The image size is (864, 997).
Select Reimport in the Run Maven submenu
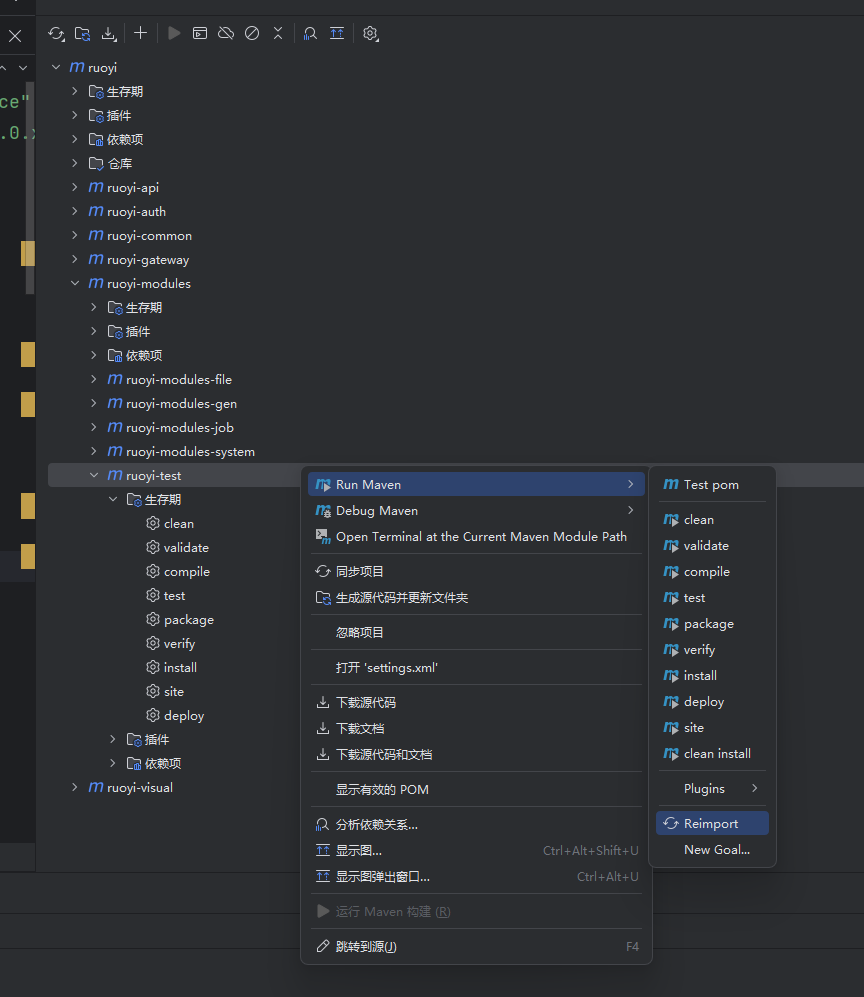[711, 824]
